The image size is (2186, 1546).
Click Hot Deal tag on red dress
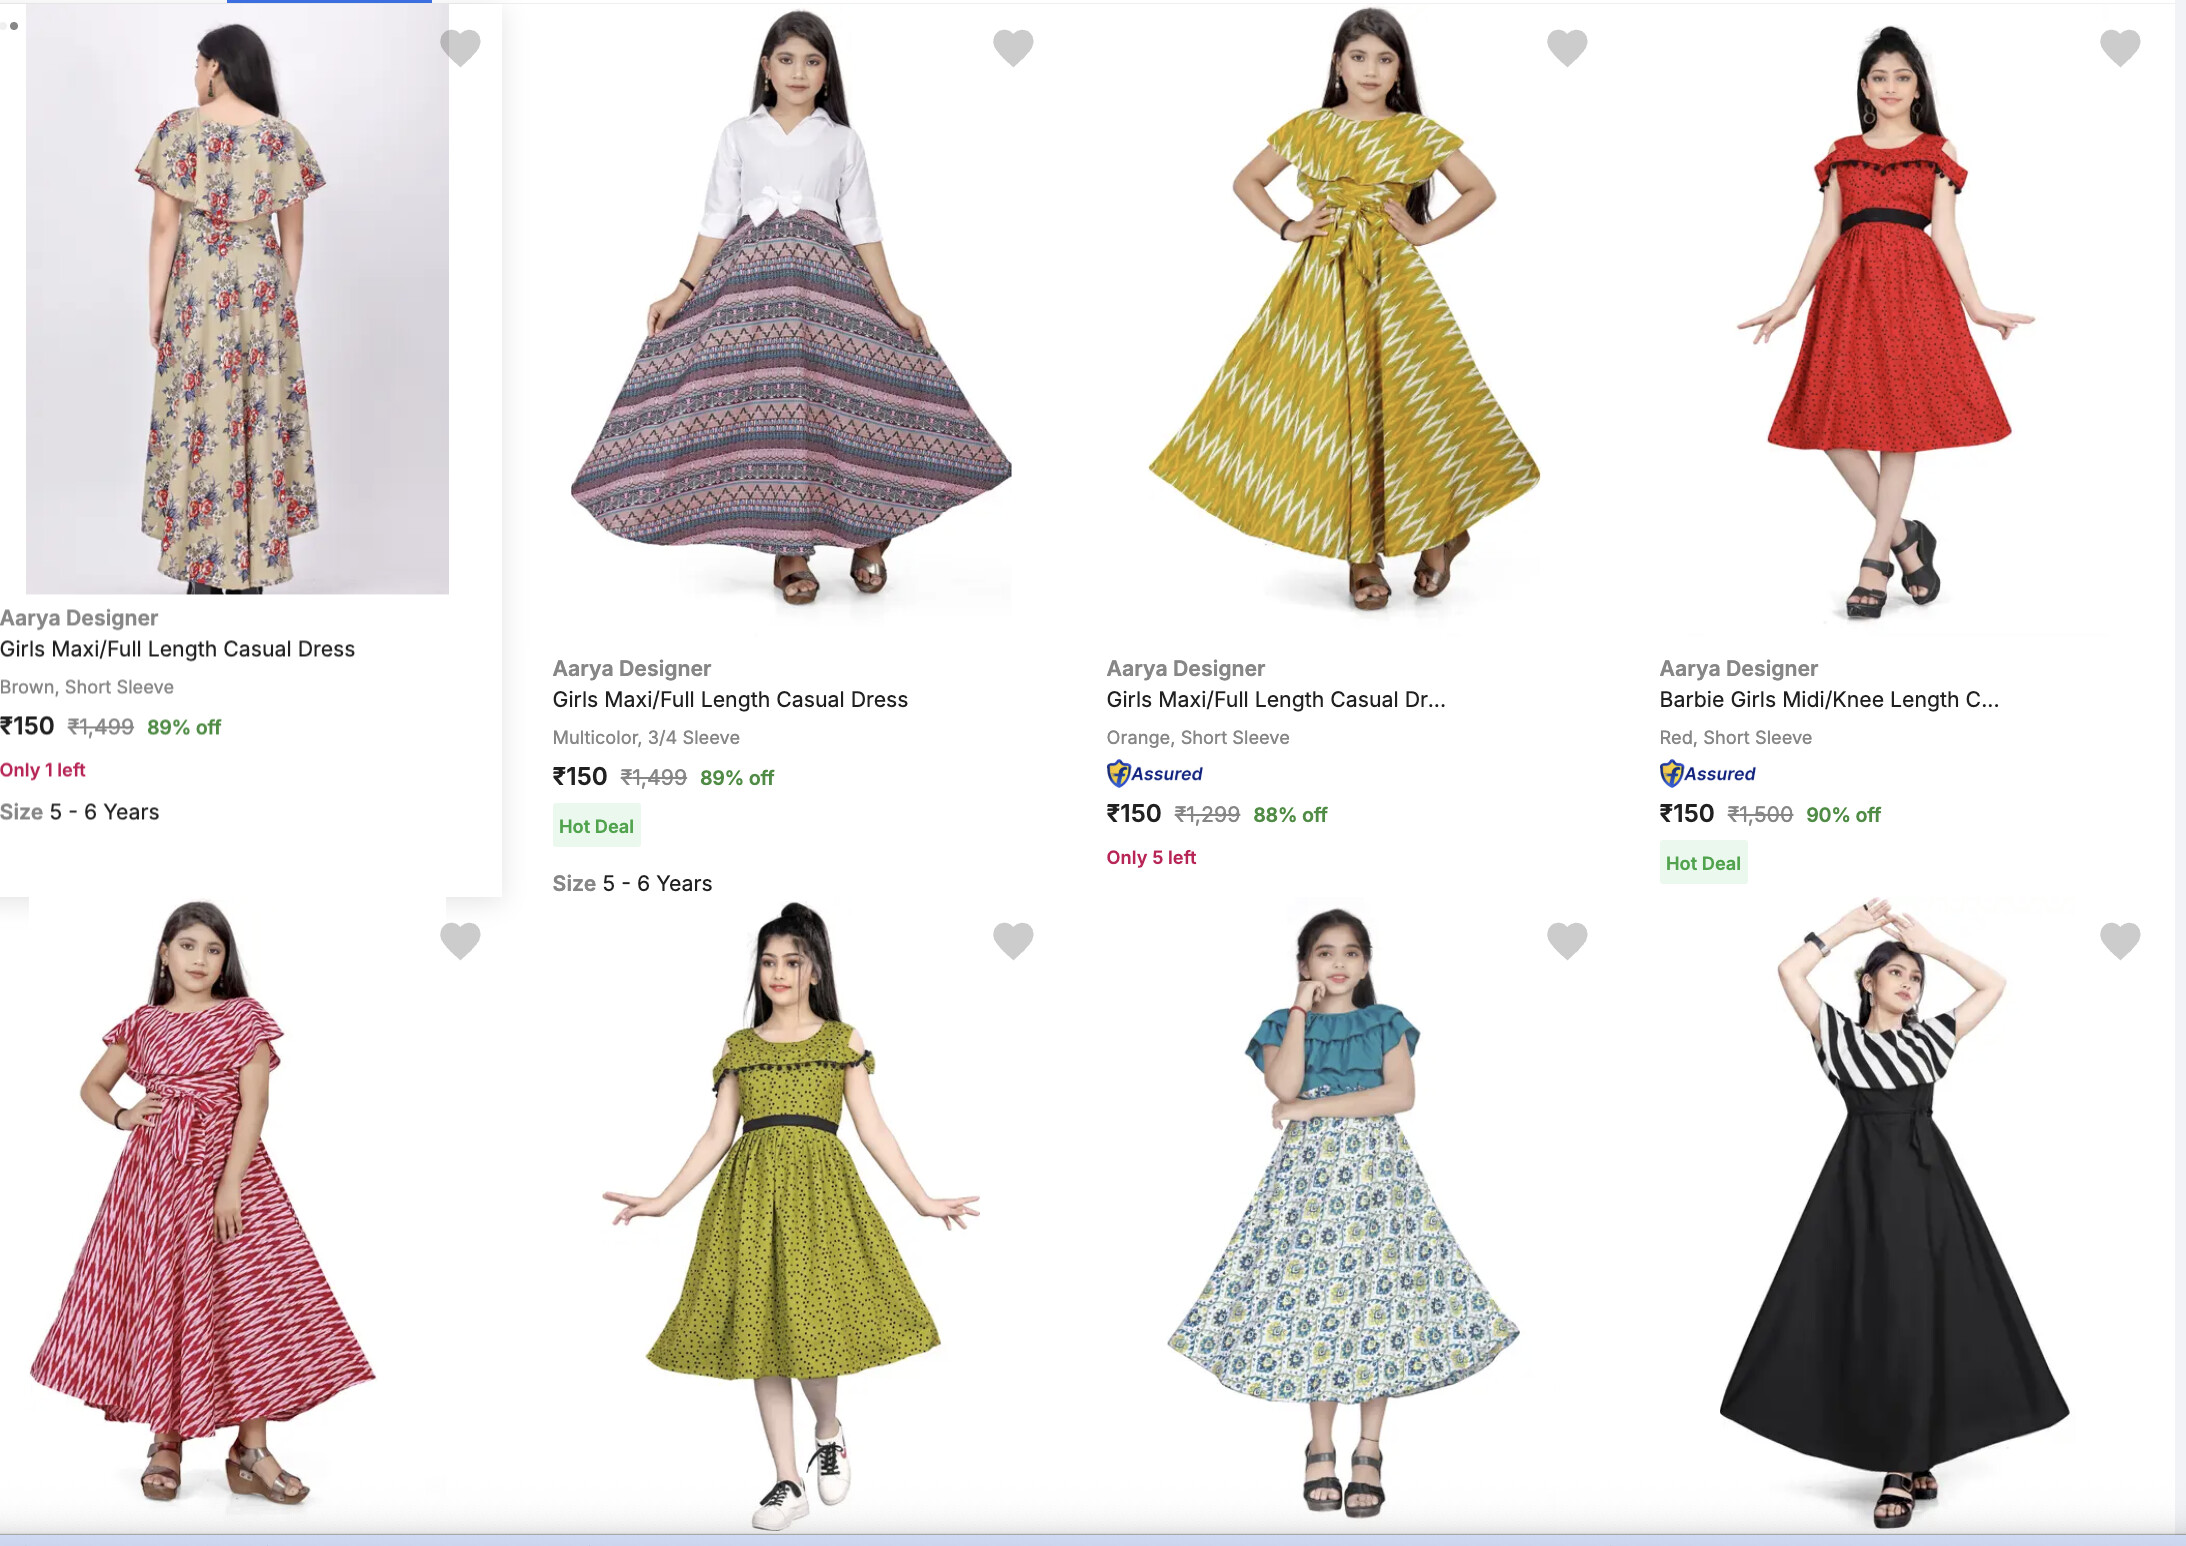1703,863
